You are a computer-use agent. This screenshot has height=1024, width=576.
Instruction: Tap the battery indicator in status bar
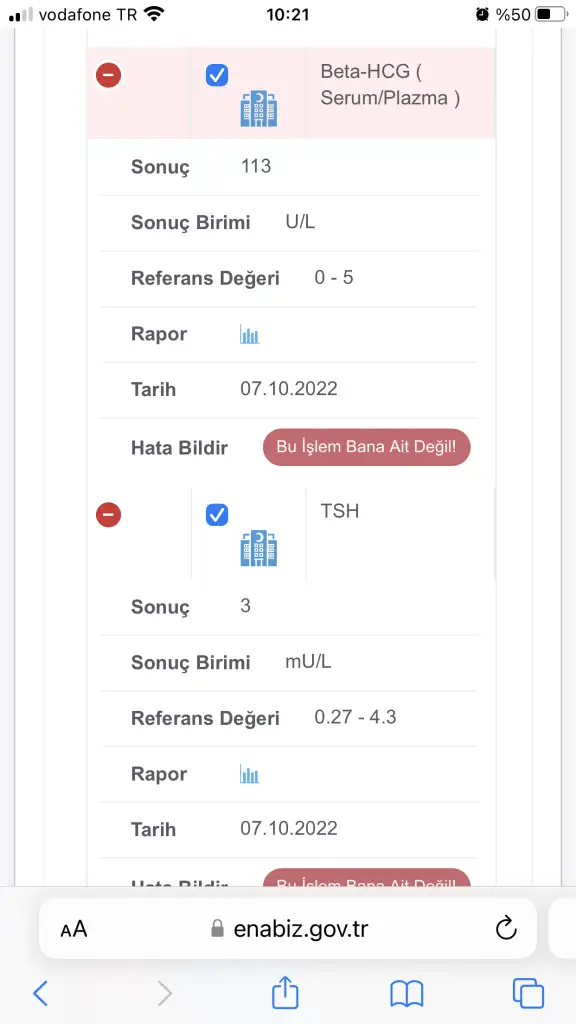[551, 14]
